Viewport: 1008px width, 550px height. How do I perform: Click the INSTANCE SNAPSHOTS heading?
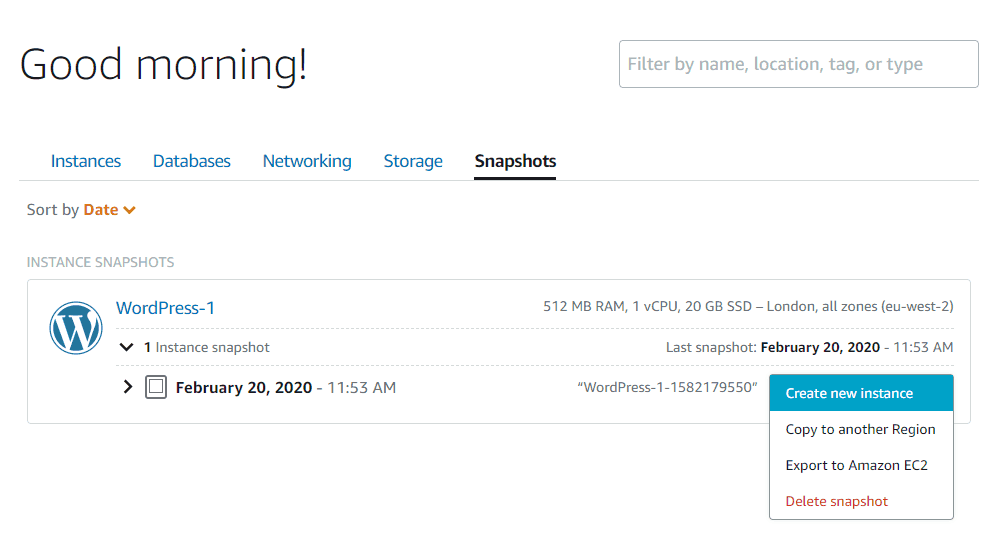pyautogui.click(x=100, y=262)
